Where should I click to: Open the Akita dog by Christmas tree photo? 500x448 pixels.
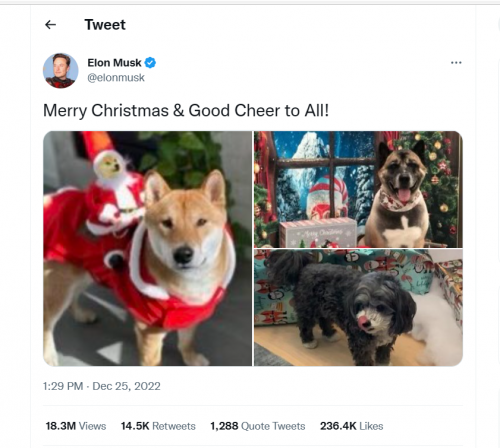tap(358, 189)
